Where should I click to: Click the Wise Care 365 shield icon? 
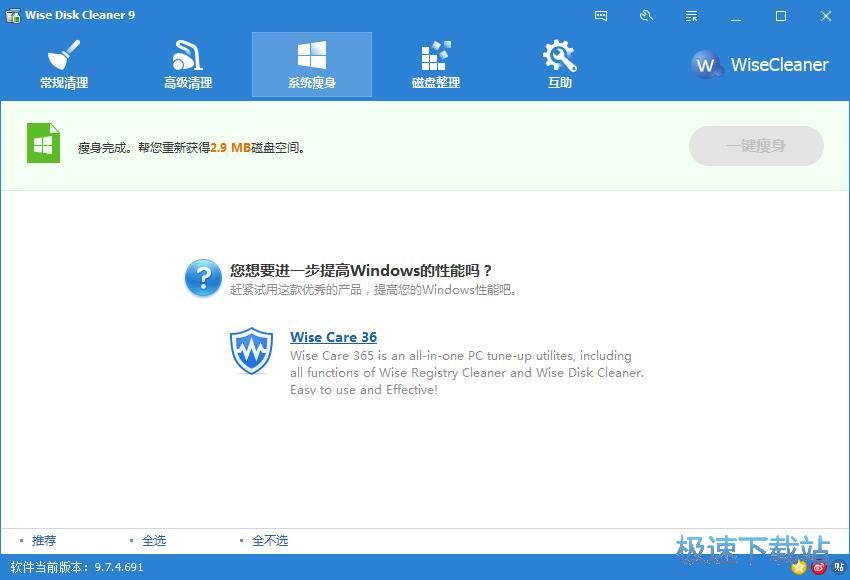251,352
